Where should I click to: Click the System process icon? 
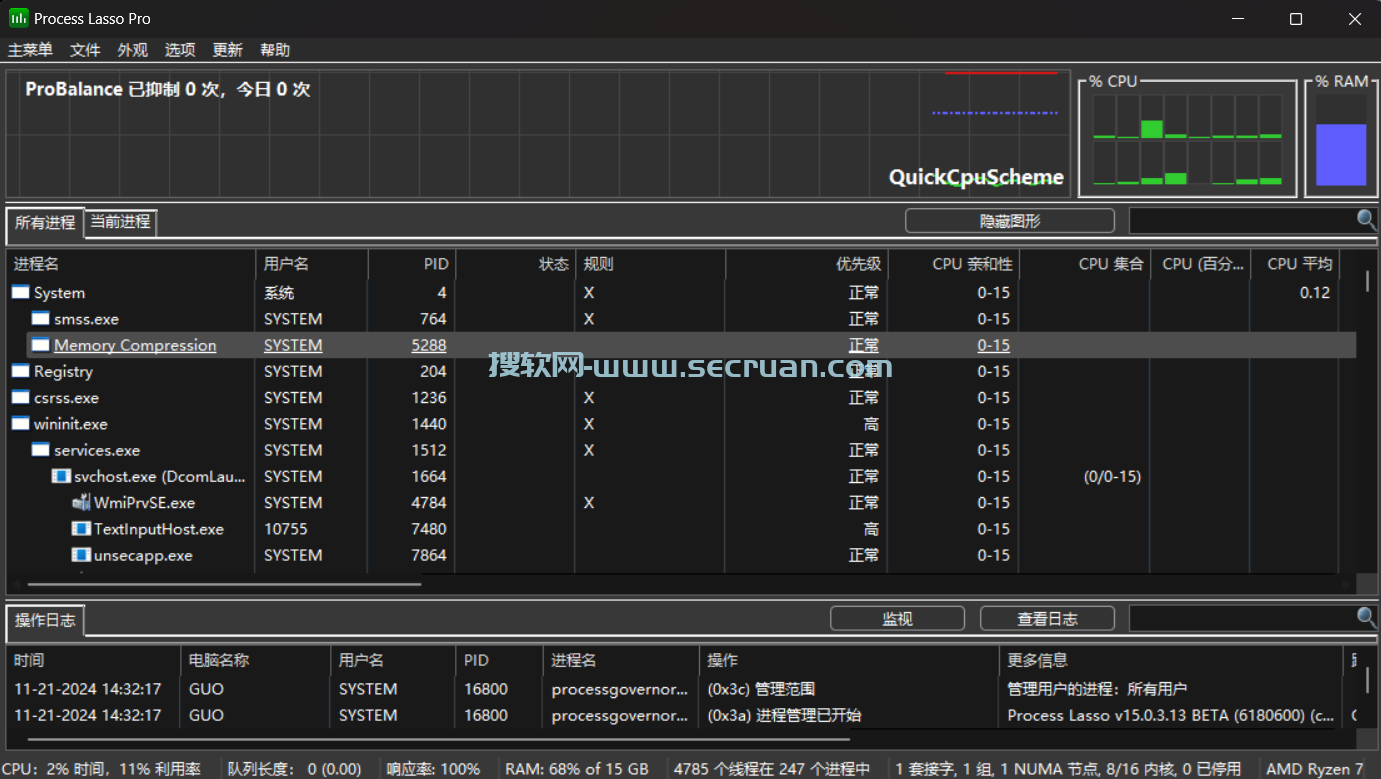[x=20, y=292]
